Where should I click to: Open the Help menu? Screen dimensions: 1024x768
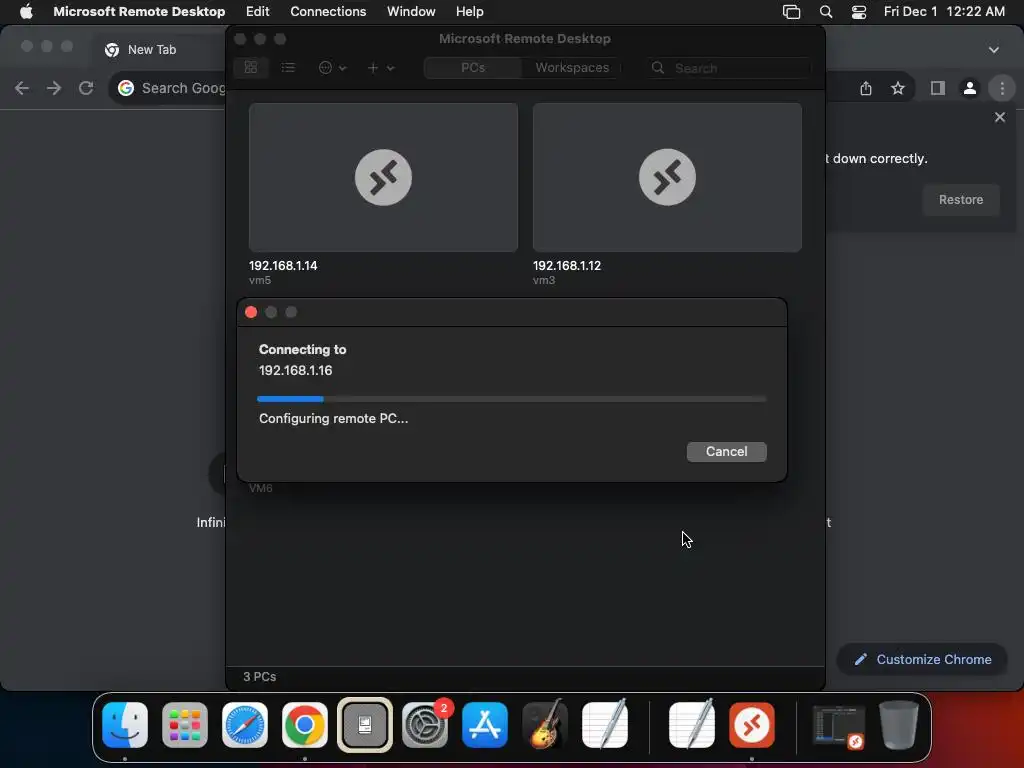click(470, 11)
